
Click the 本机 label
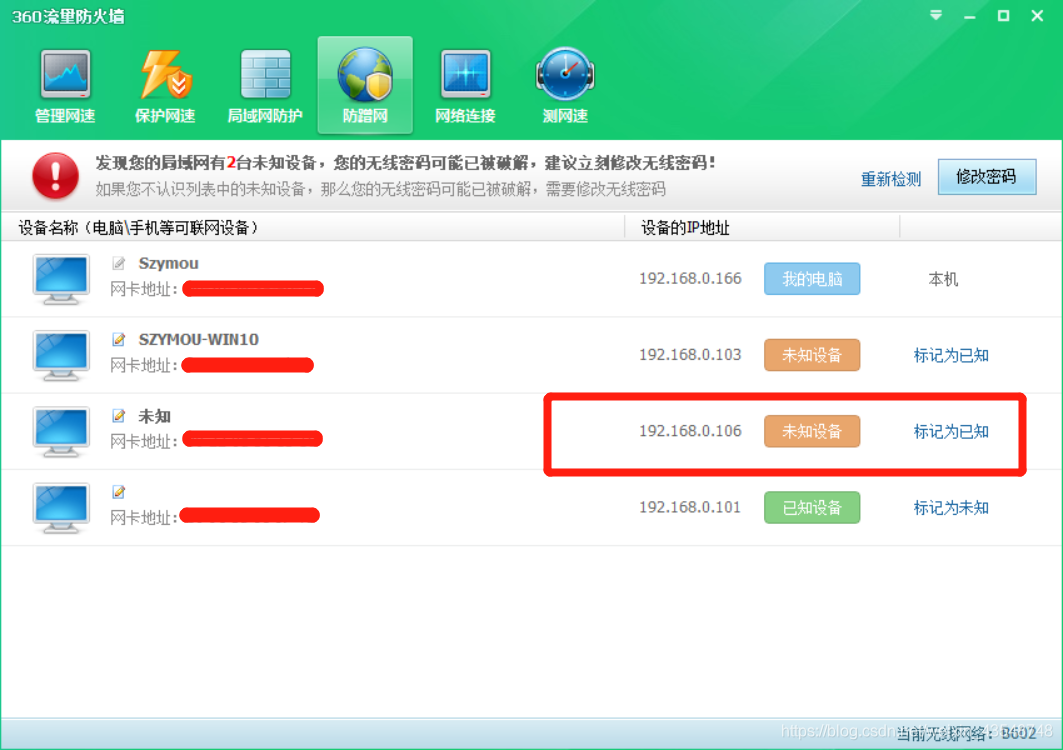pos(943,279)
